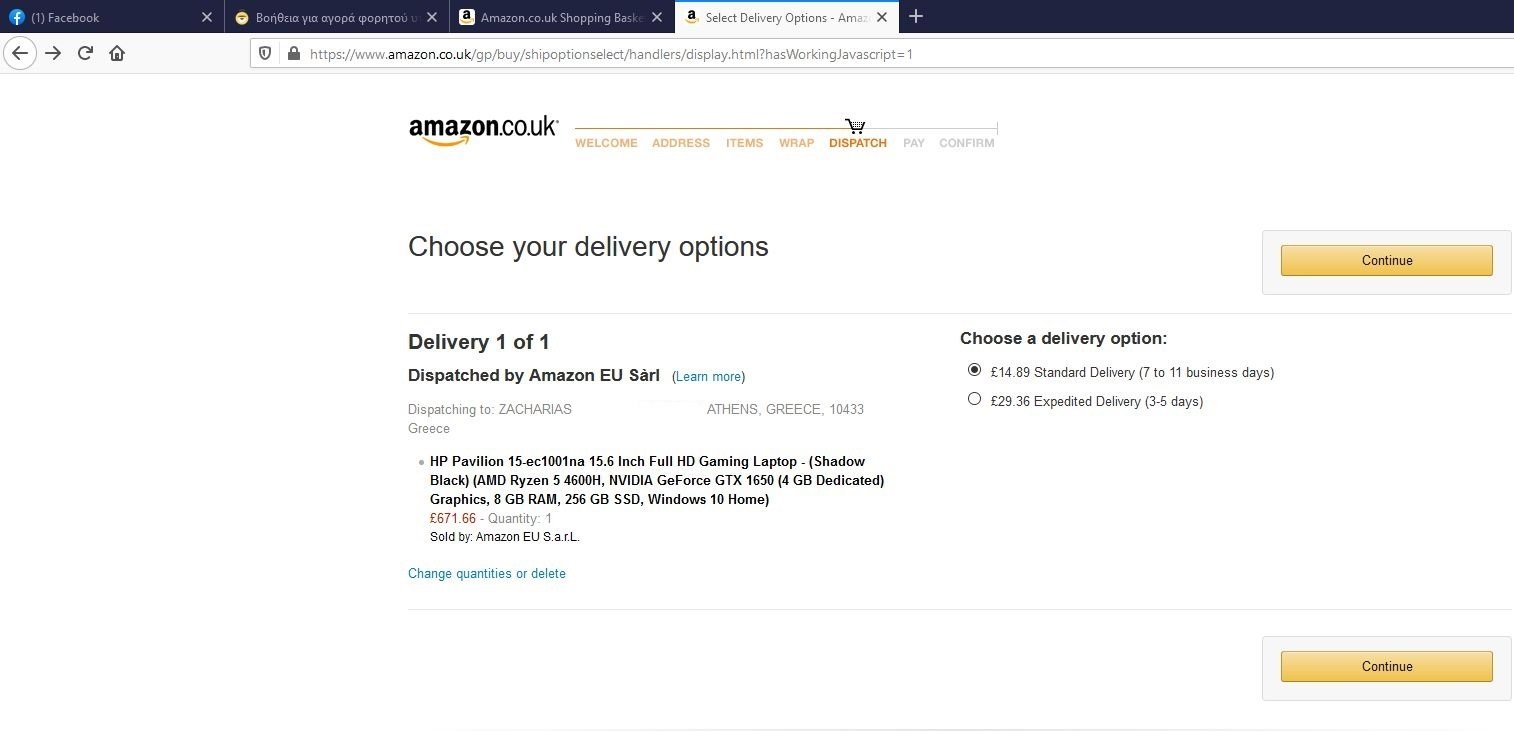Go to the browser Home icon

[x=117, y=53]
